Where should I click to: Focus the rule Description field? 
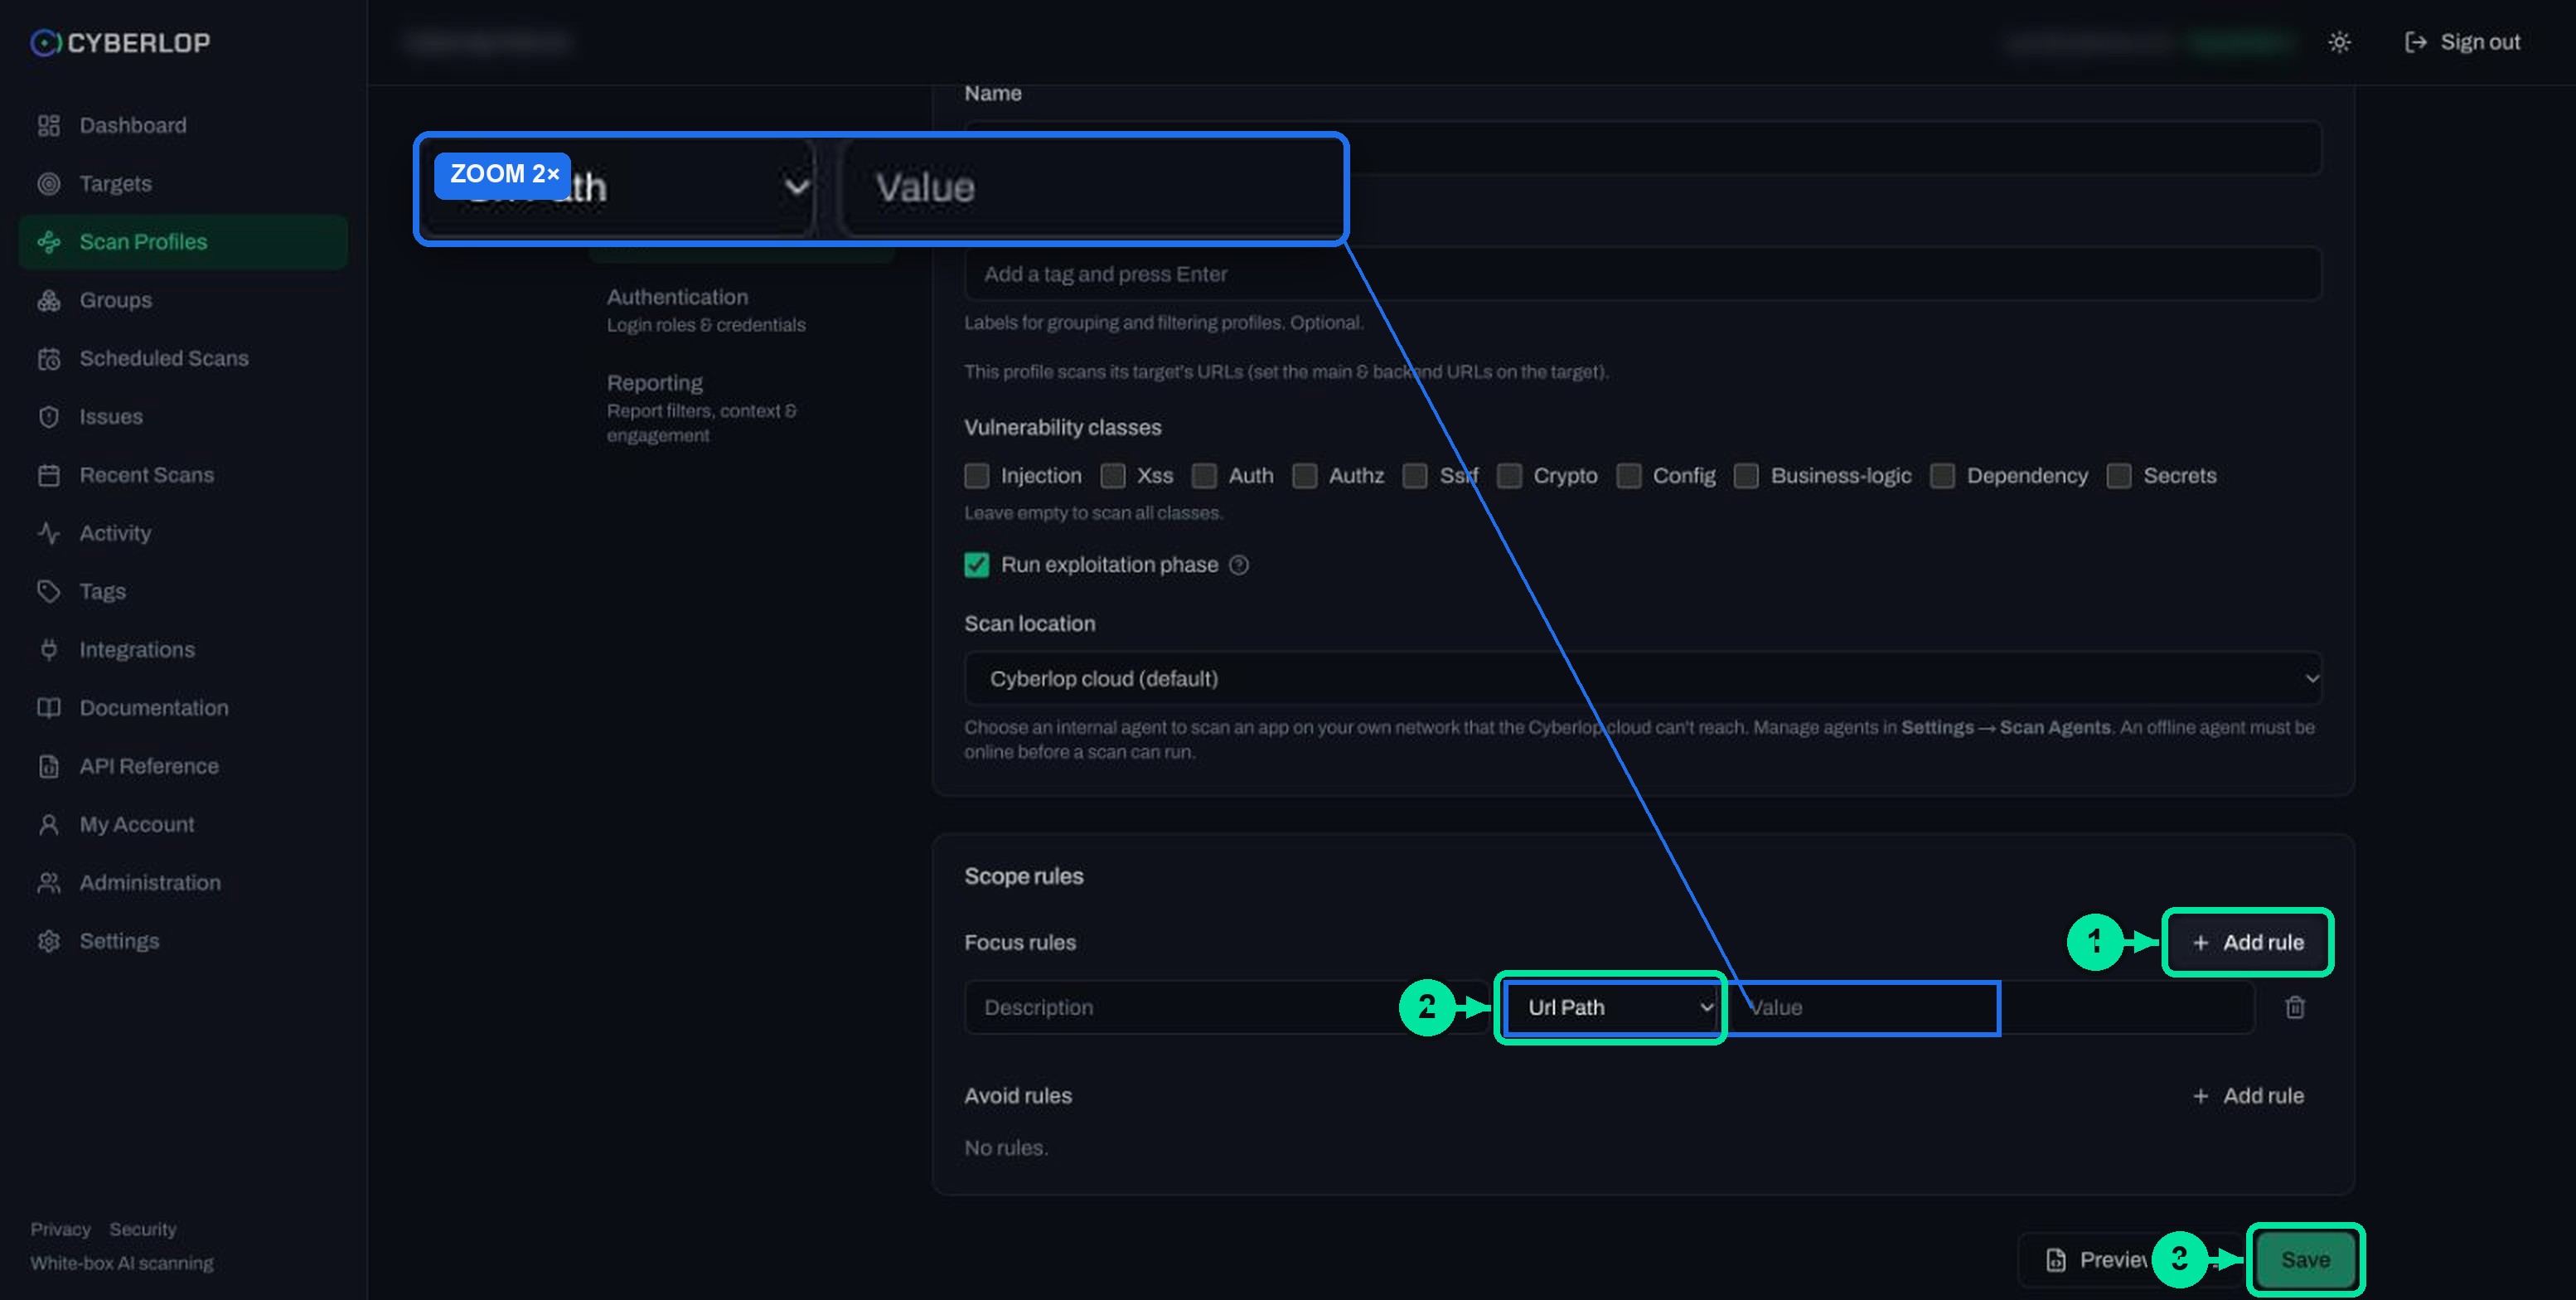tap(1226, 1007)
